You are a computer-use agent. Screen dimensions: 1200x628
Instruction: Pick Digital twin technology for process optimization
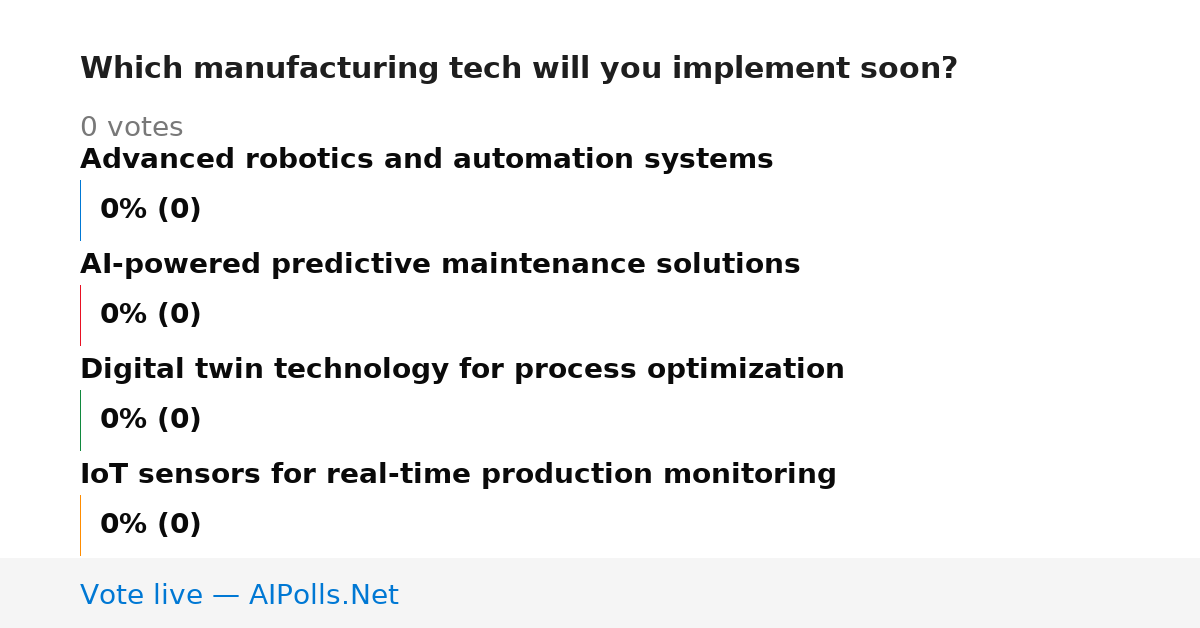(462, 370)
